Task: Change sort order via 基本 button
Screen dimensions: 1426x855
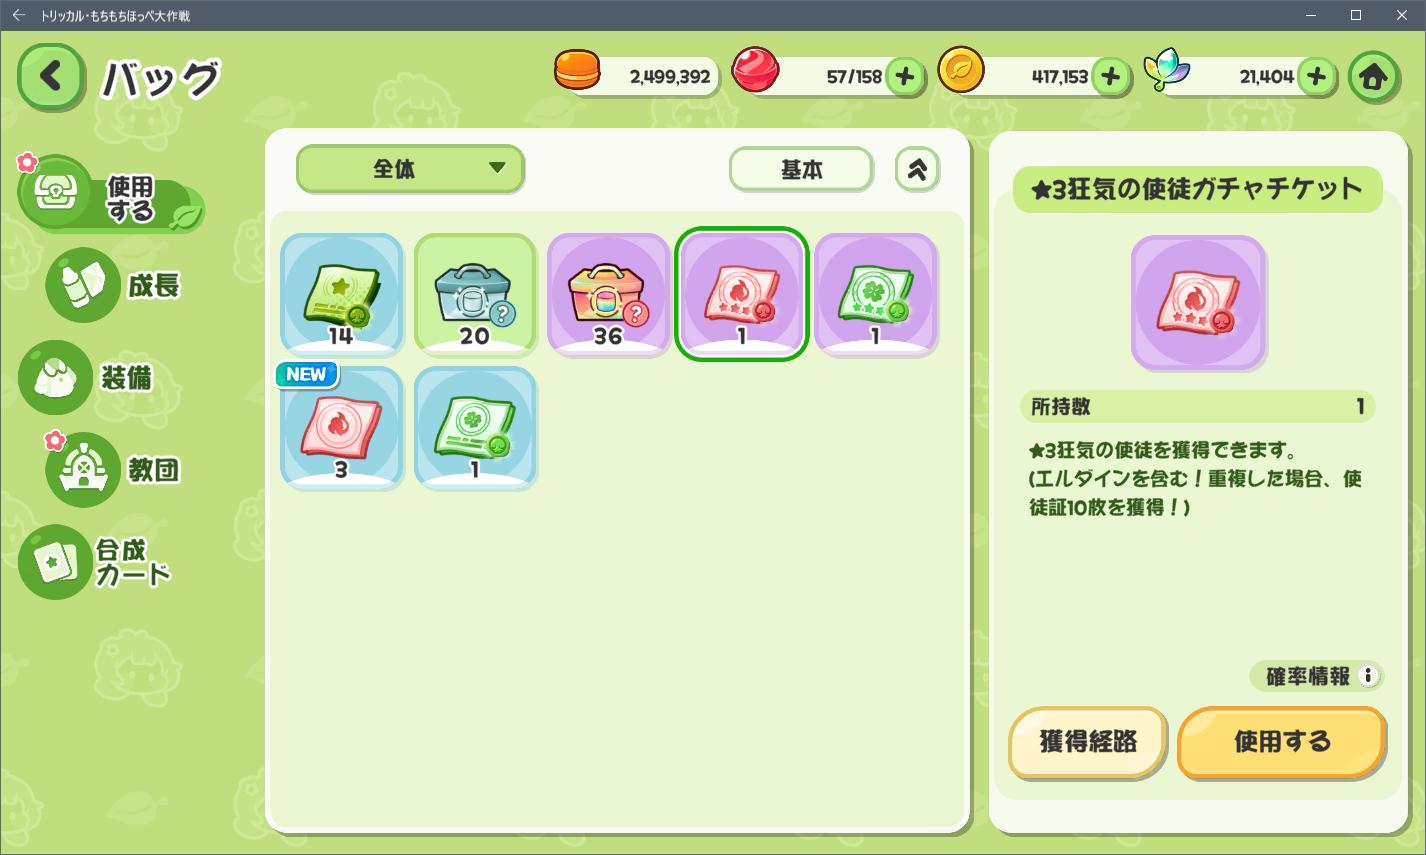Action: [801, 169]
